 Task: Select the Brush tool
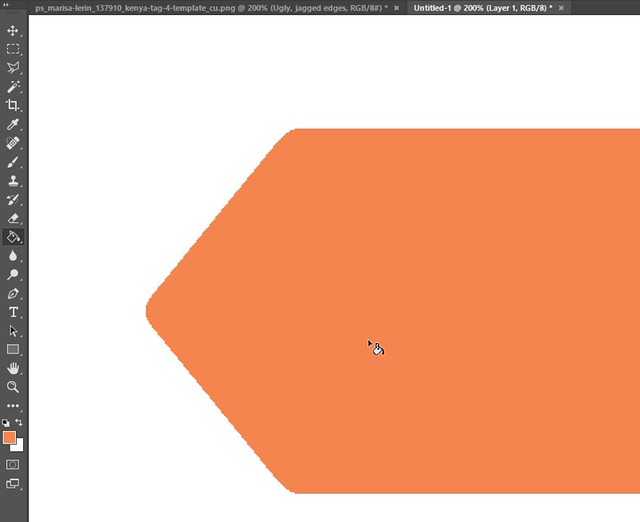click(13, 162)
